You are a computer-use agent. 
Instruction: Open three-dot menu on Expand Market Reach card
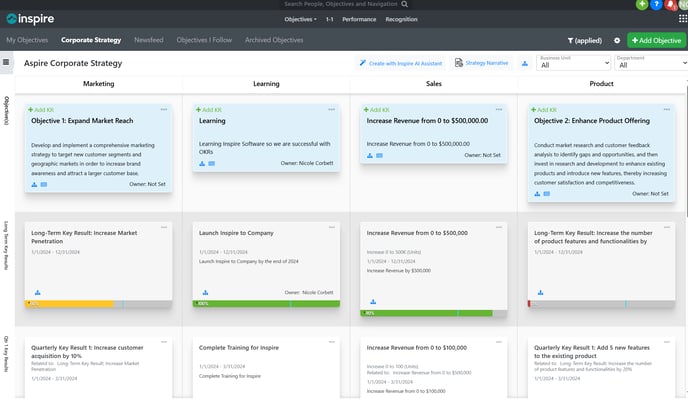click(x=164, y=109)
